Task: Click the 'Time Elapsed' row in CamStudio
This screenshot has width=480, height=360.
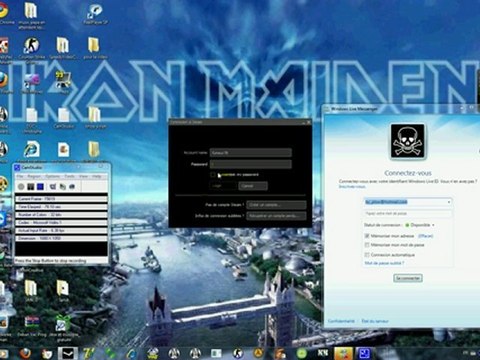Action: click(61, 207)
